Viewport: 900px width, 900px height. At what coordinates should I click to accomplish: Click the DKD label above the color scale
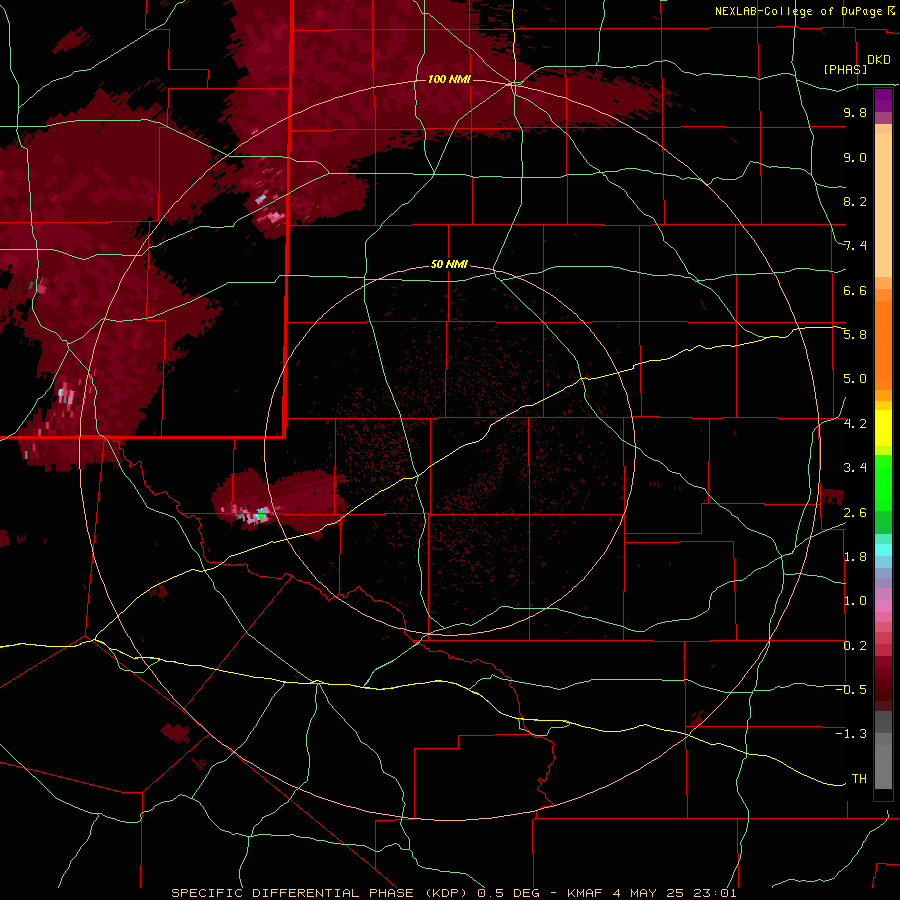pos(879,60)
